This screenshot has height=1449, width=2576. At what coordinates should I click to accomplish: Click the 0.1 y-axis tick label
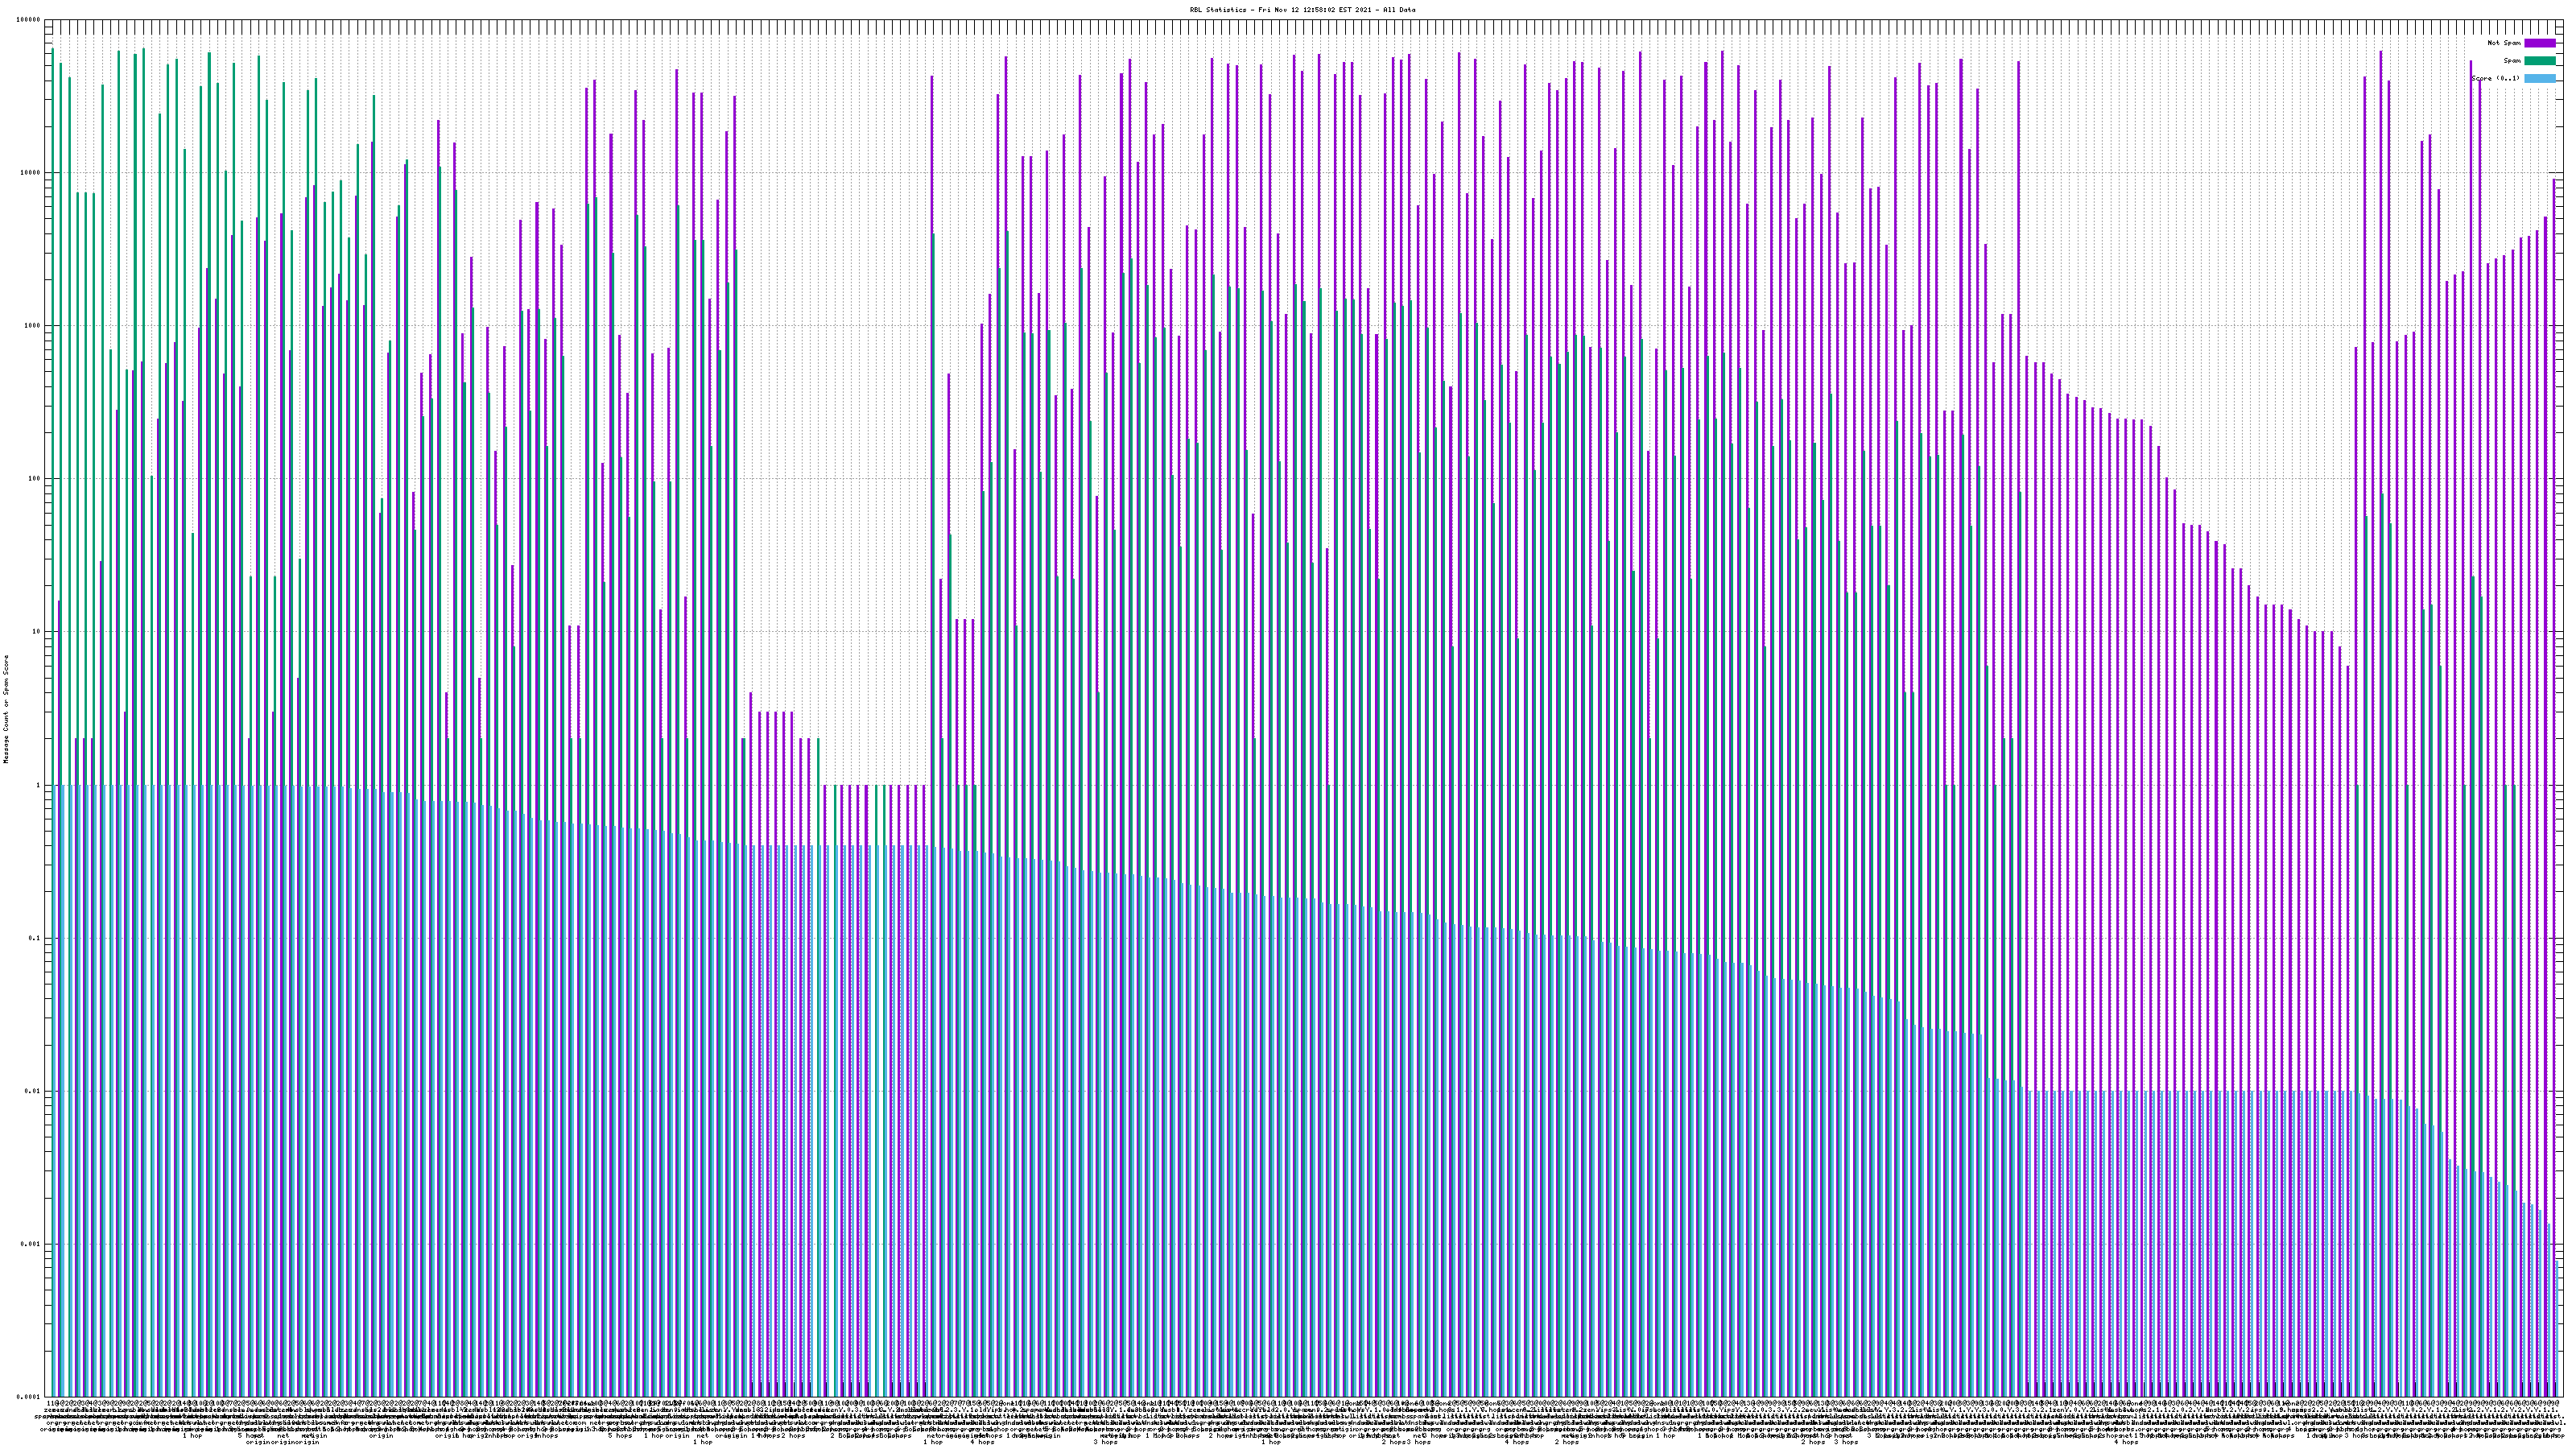pyautogui.click(x=35, y=938)
